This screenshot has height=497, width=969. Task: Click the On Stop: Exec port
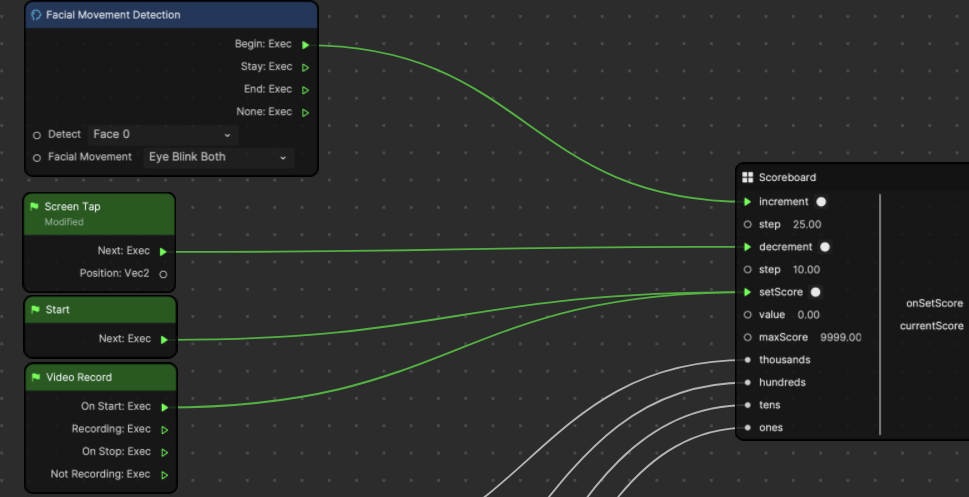click(x=164, y=452)
